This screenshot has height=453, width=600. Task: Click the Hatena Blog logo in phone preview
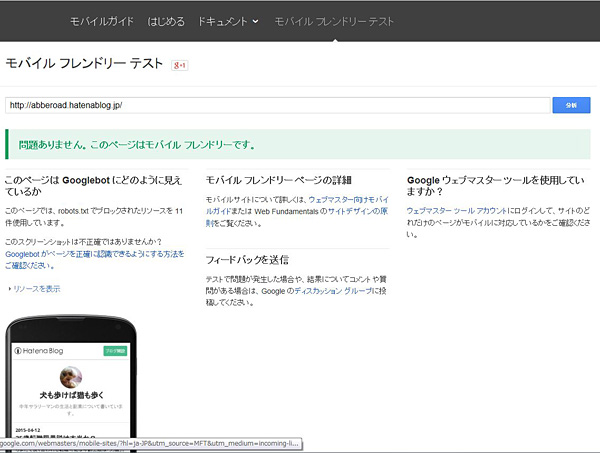39,351
